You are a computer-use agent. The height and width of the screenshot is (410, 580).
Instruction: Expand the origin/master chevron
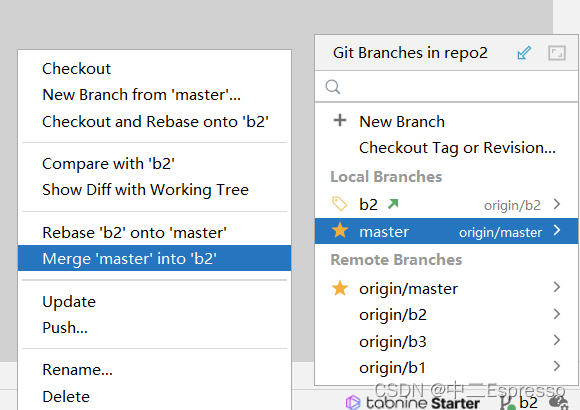point(557,287)
